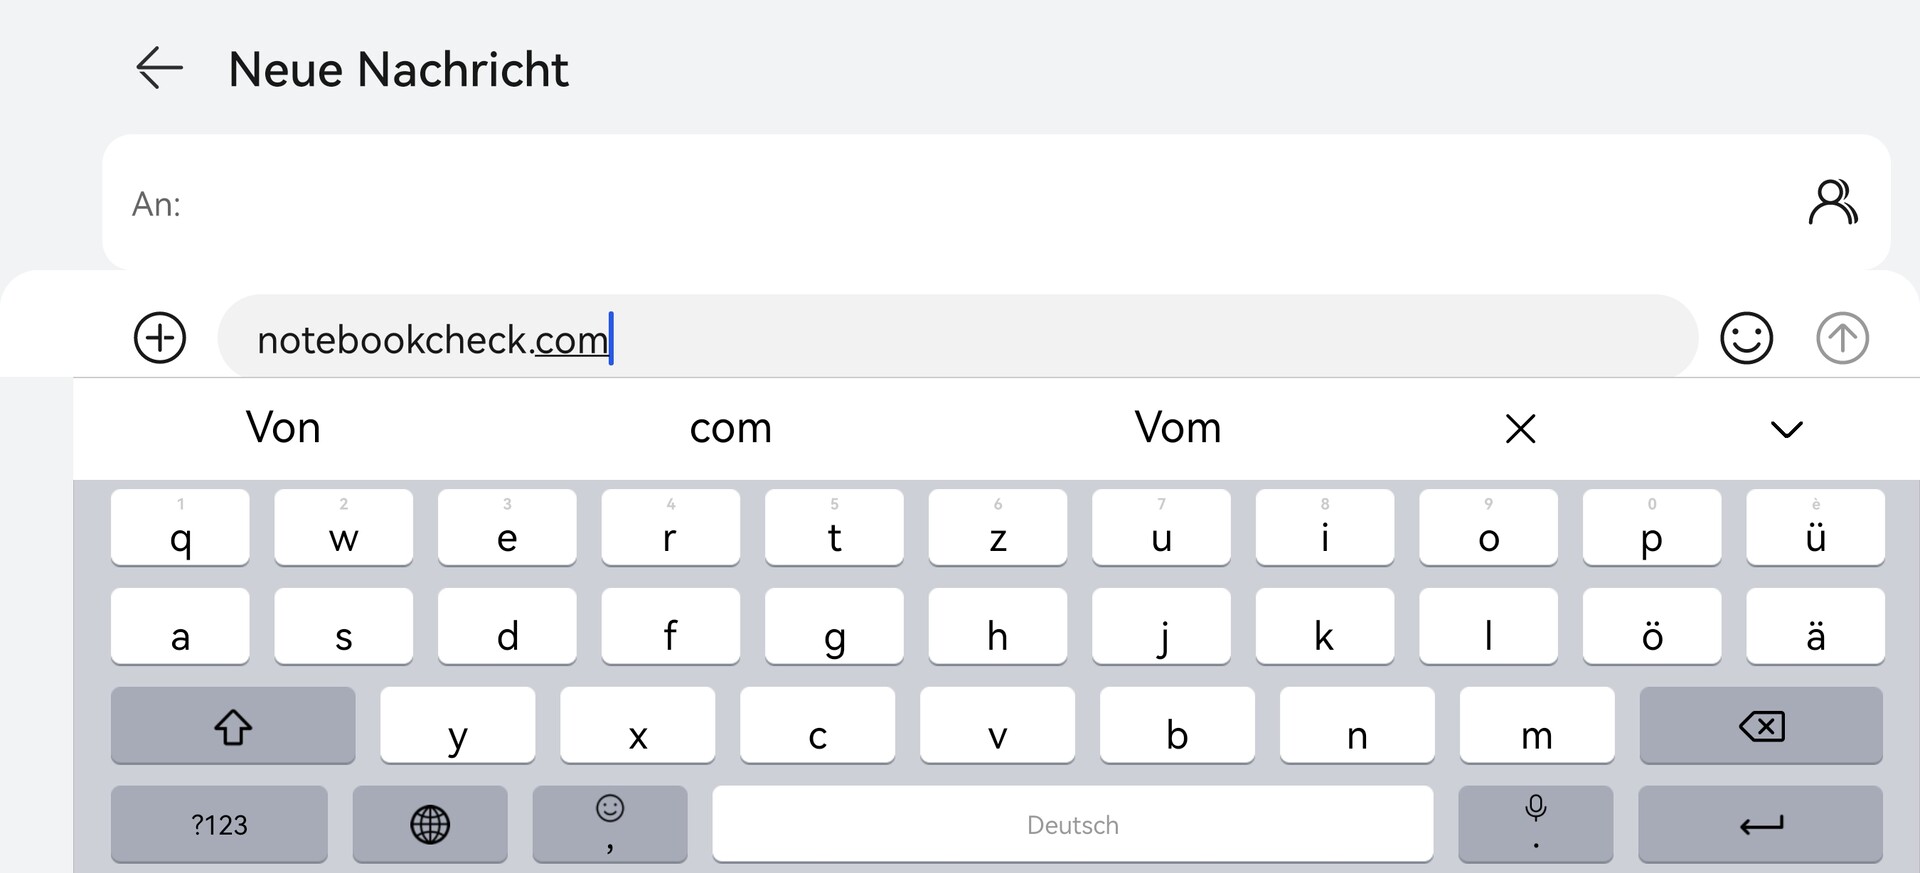Switch to ?123 symbols keyboard
Screen dimensions: 1920x873
pyautogui.click(x=219, y=824)
